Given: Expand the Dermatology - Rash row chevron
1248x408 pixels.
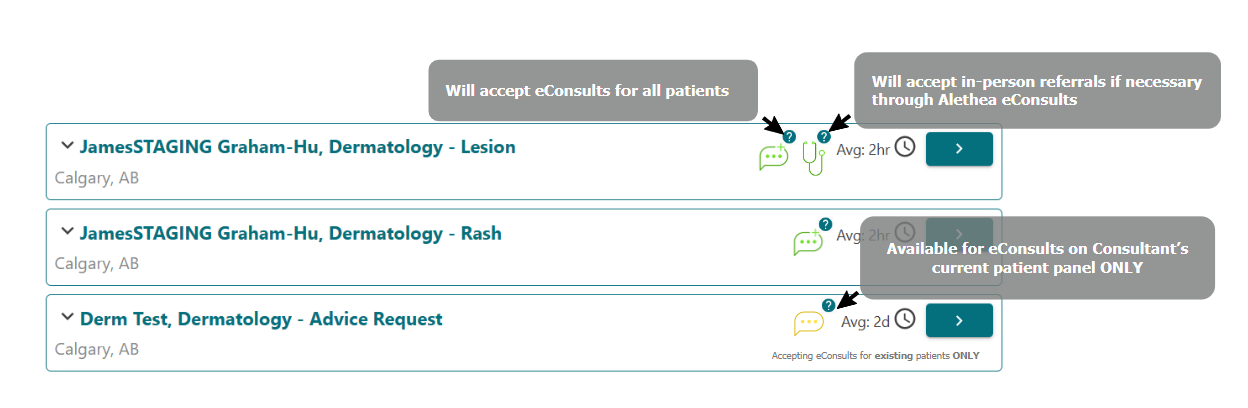Looking at the screenshot, I should point(67,232).
